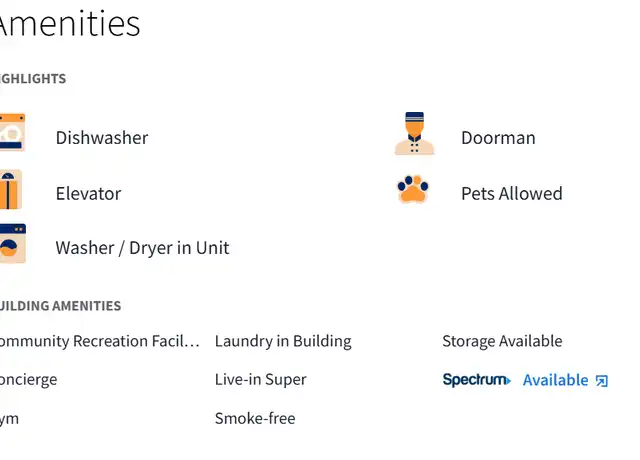Click the Pets Allowed paw icon
This screenshot has width=640, height=460.
pyautogui.click(x=413, y=189)
